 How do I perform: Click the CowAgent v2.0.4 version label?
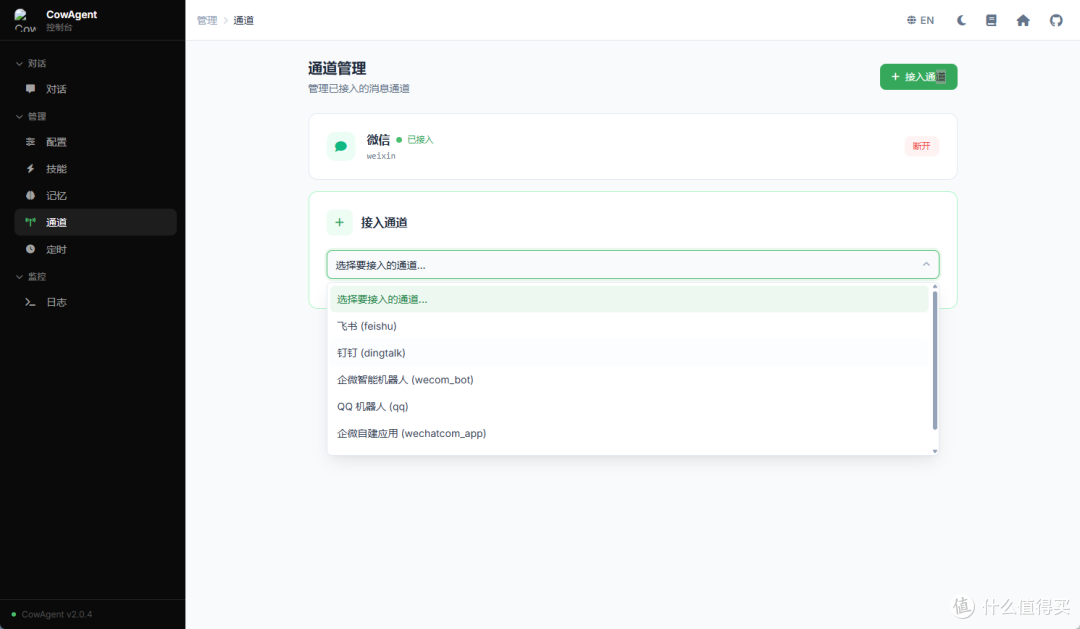click(56, 614)
